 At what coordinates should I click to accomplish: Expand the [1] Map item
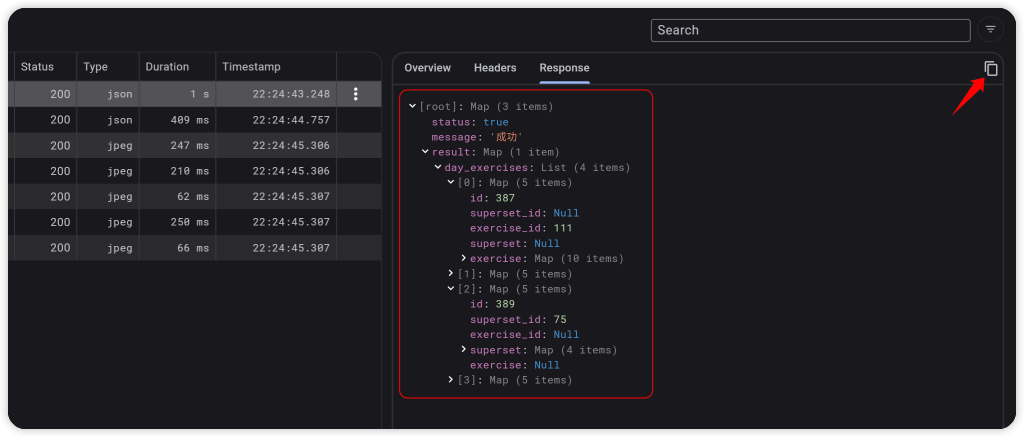point(451,274)
